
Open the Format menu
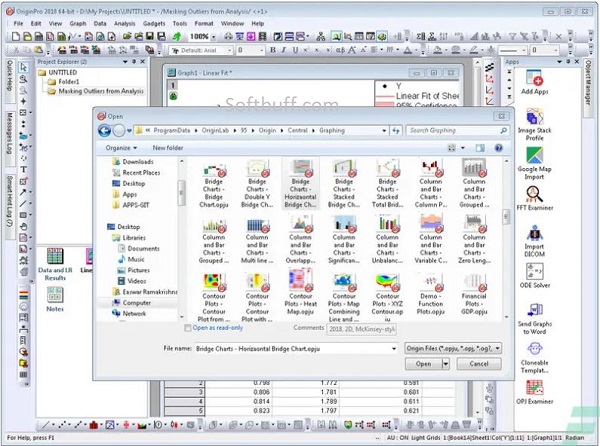click(x=204, y=23)
